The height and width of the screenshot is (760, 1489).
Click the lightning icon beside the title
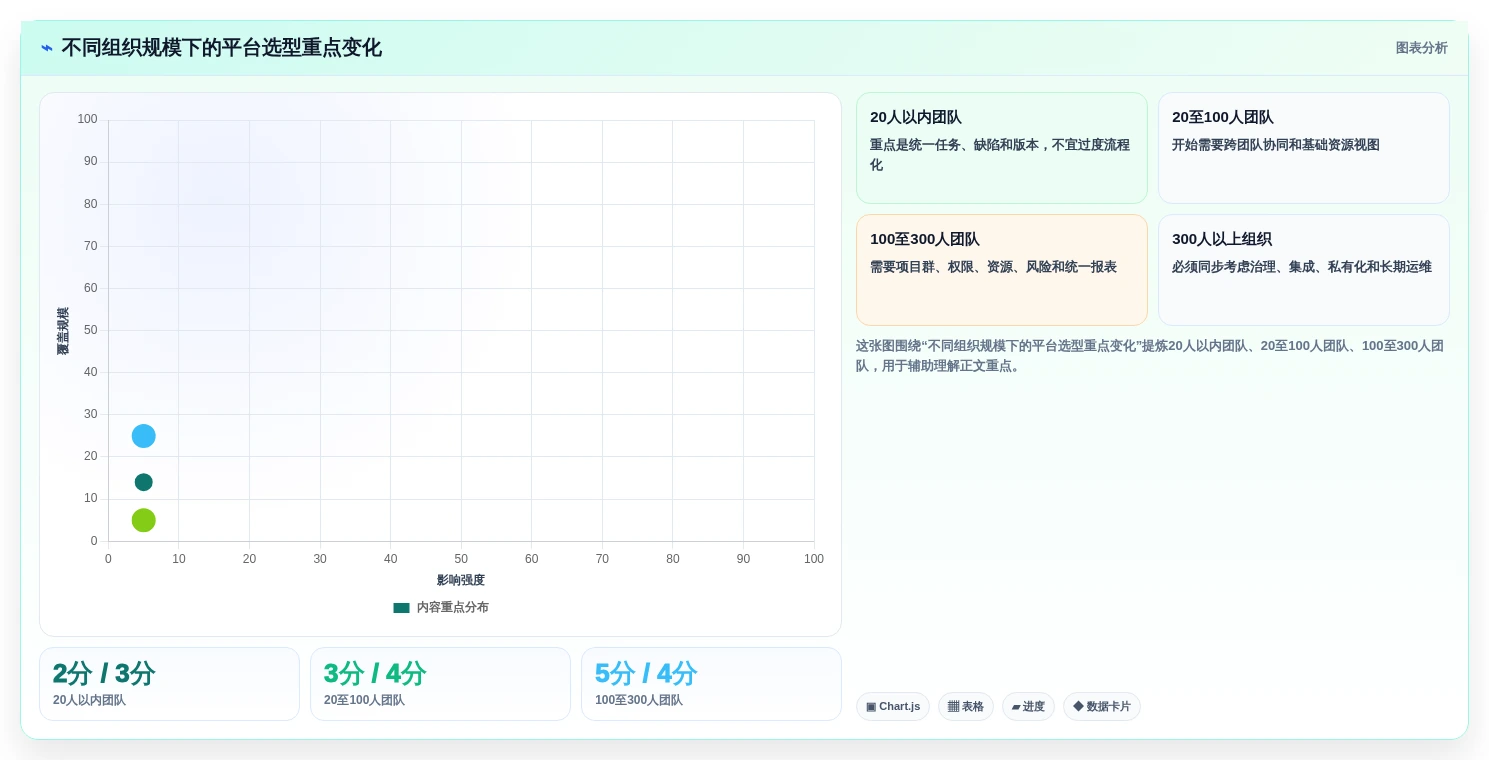(x=47, y=48)
